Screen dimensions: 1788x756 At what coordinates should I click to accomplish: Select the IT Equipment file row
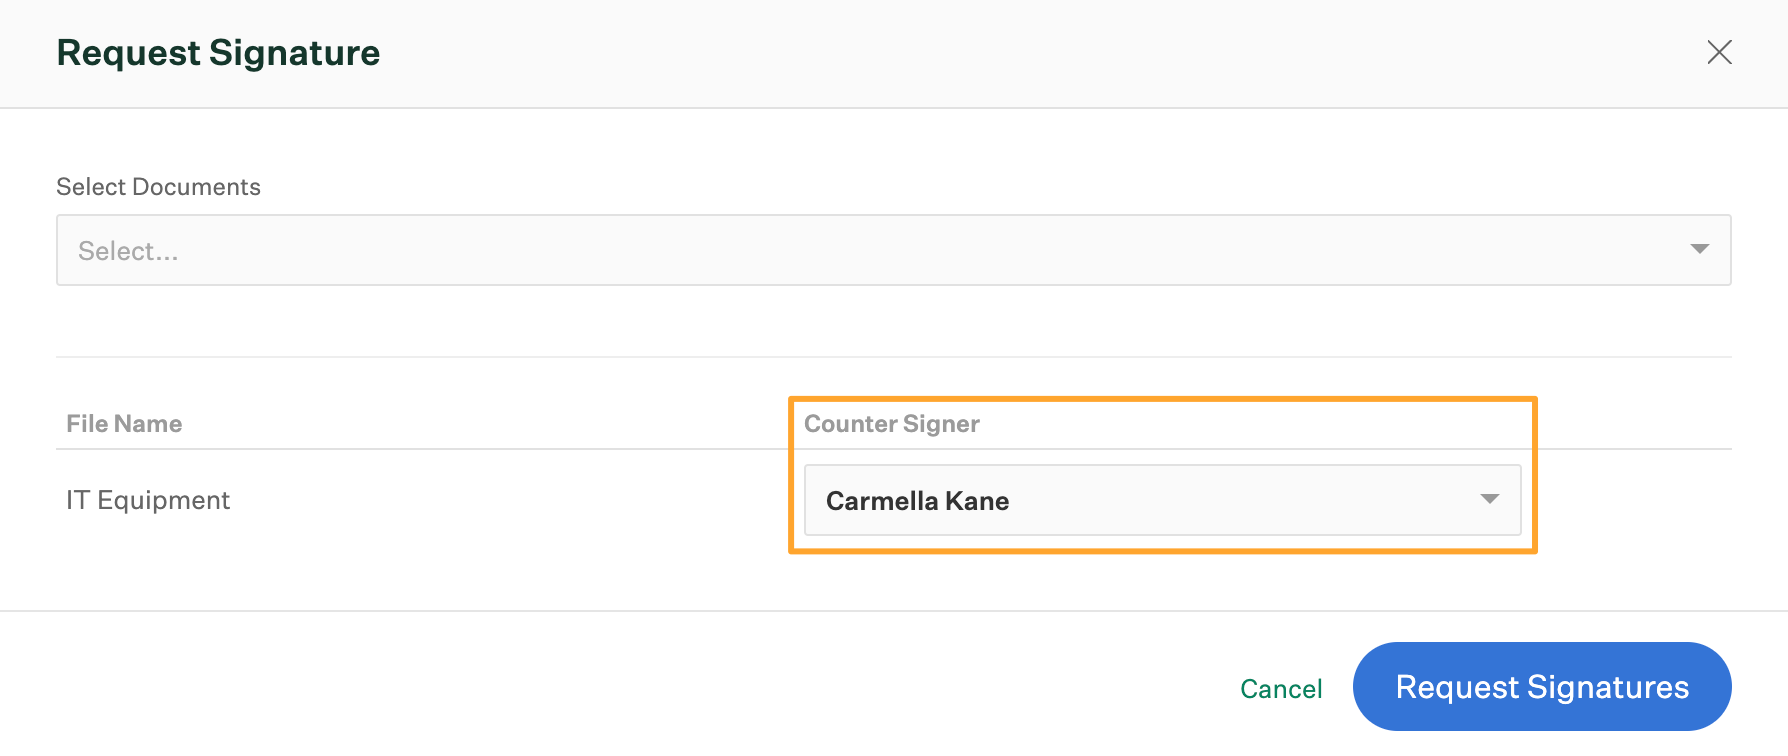(x=893, y=500)
